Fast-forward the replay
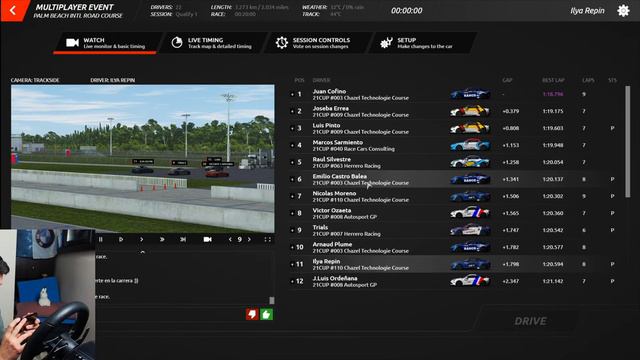This screenshot has width=640, height=360. [162, 240]
